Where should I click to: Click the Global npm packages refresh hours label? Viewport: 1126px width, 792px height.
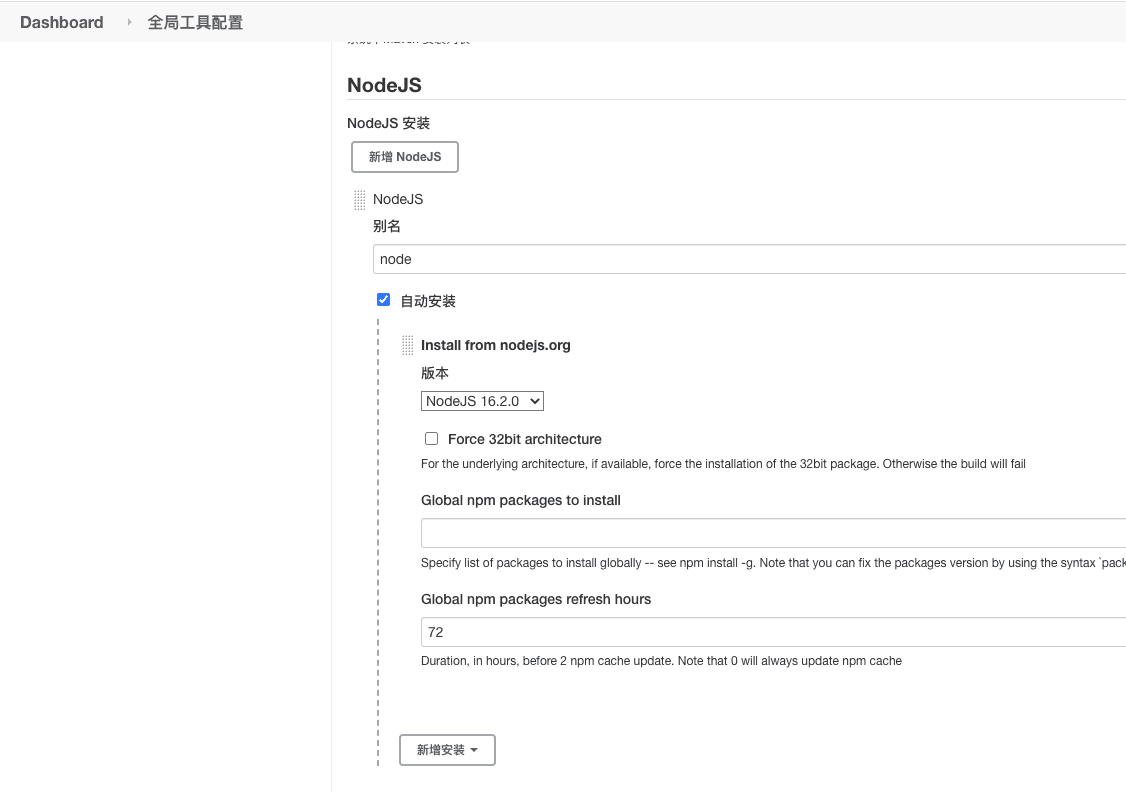(x=536, y=600)
